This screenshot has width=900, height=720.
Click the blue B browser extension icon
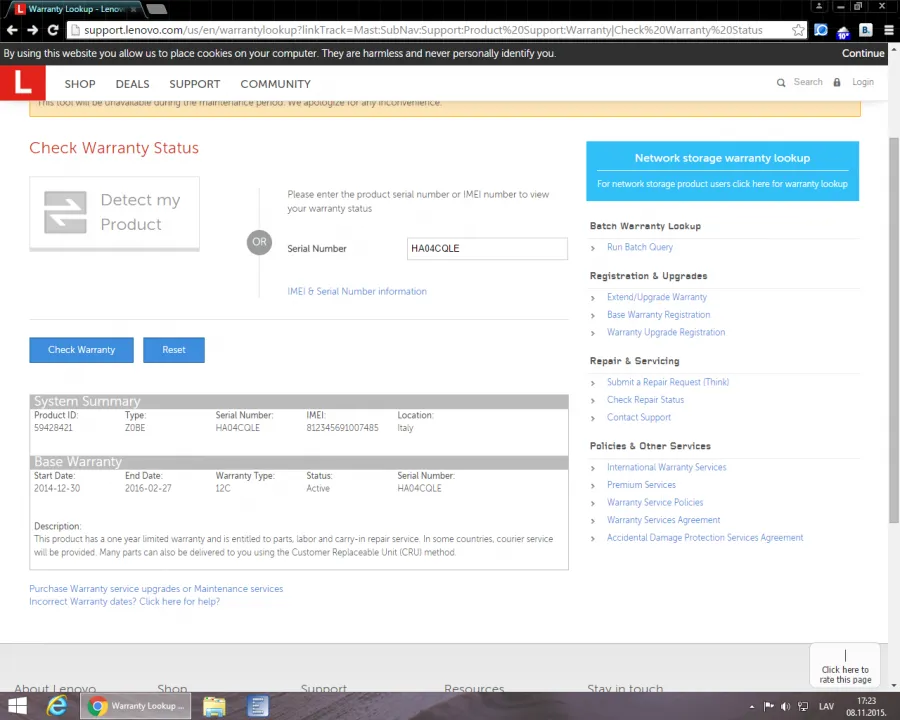[x=866, y=30]
